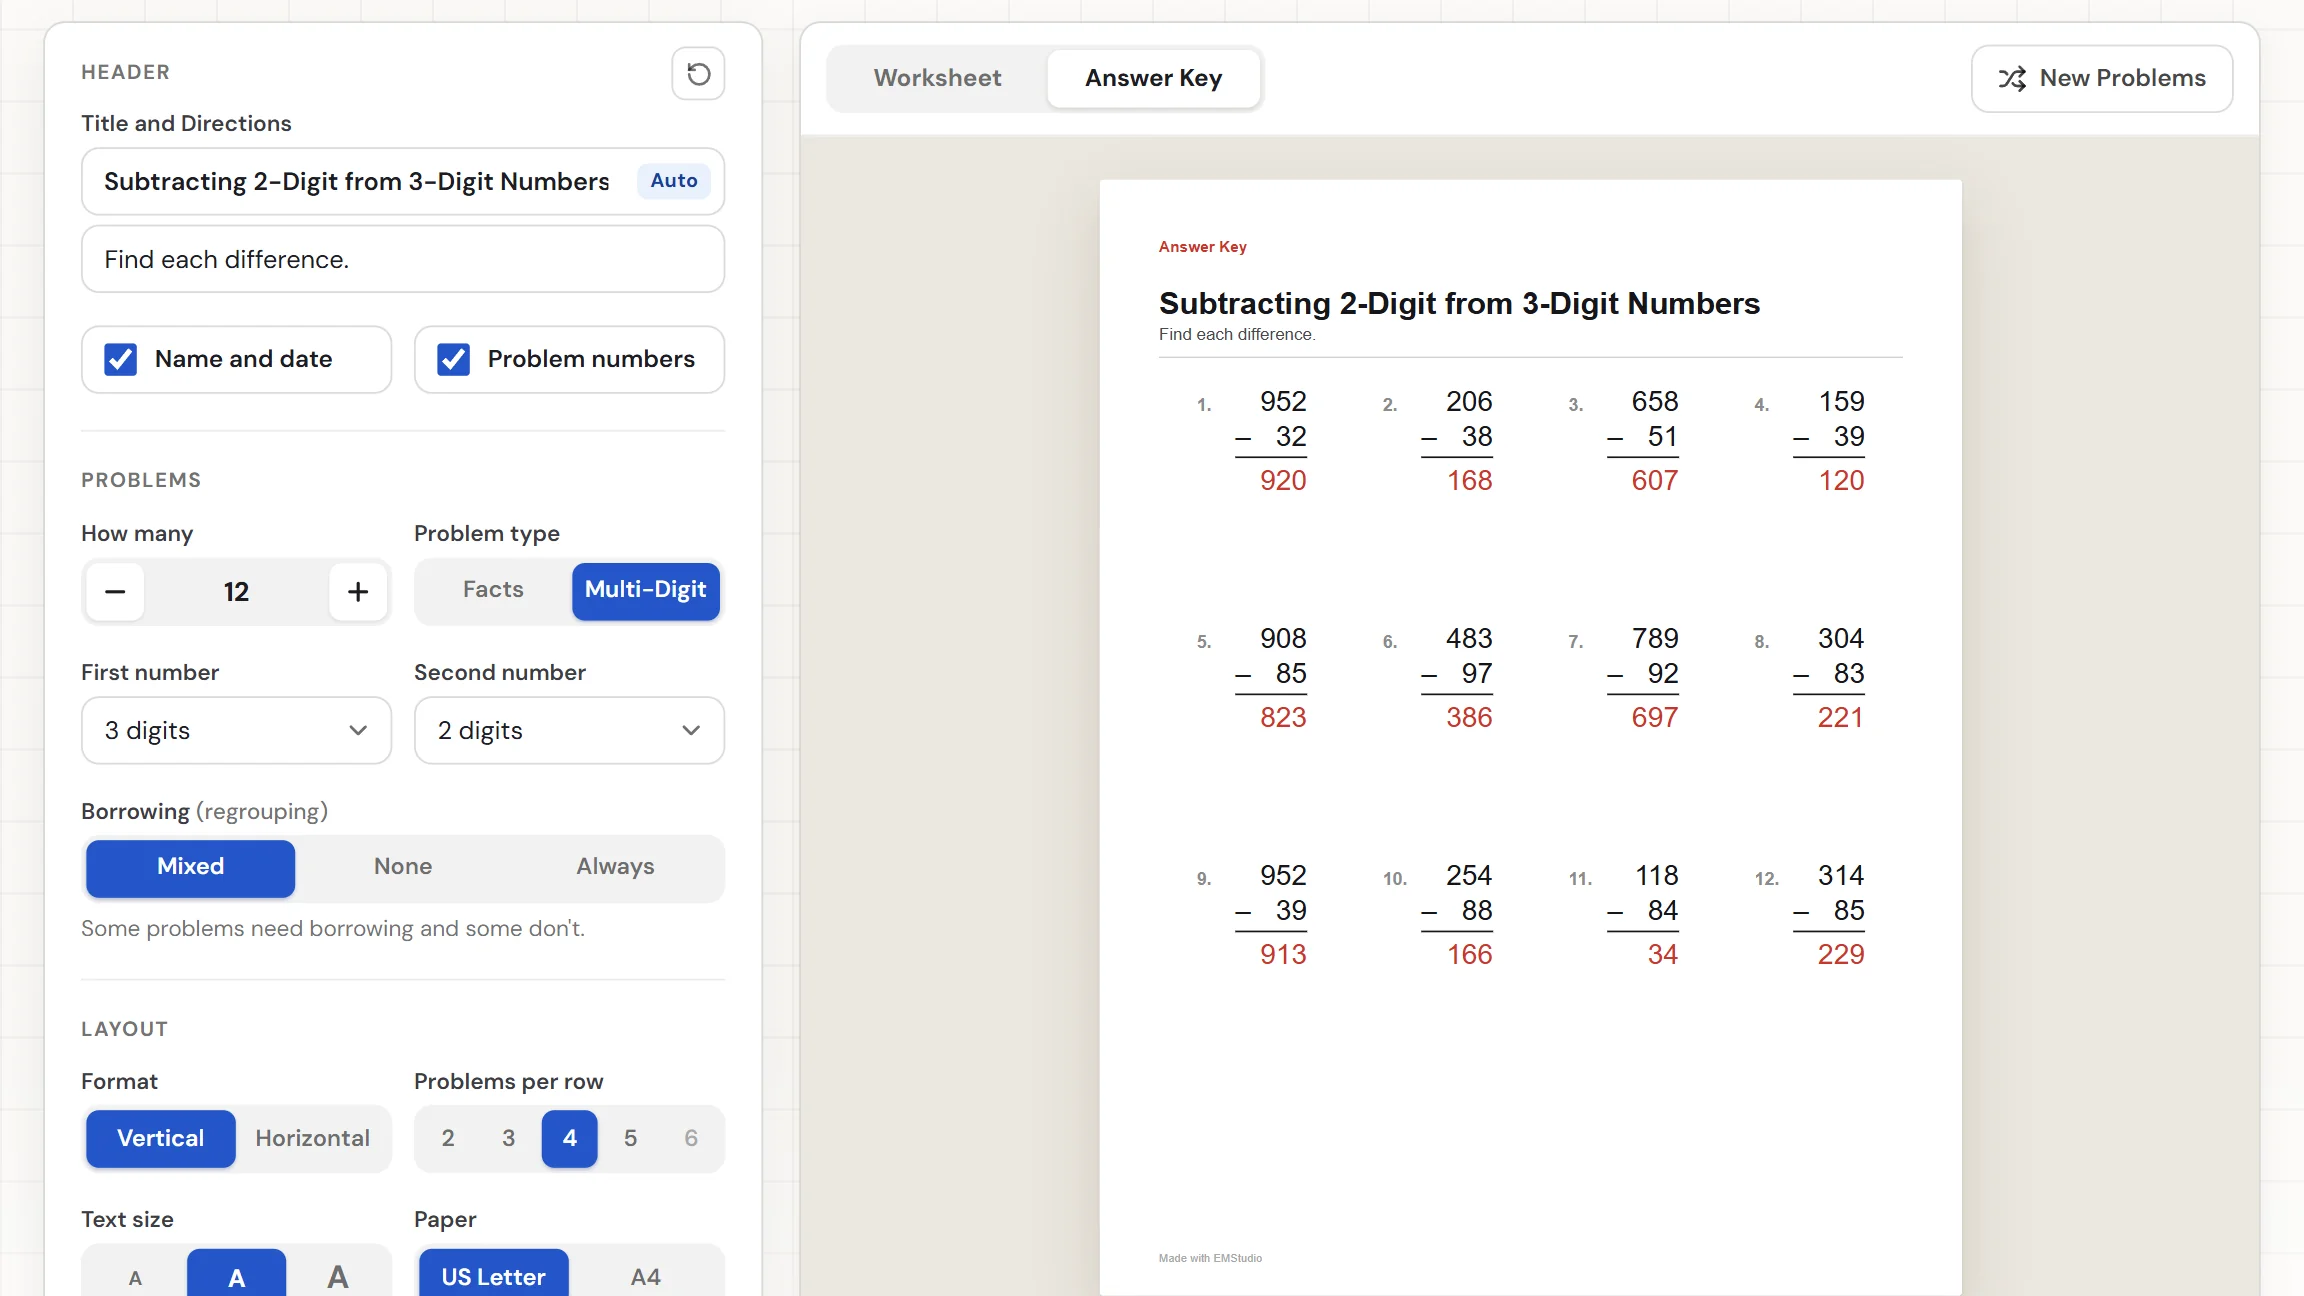
Task: Set 4 problems per row
Action: tap(570, 1139)
